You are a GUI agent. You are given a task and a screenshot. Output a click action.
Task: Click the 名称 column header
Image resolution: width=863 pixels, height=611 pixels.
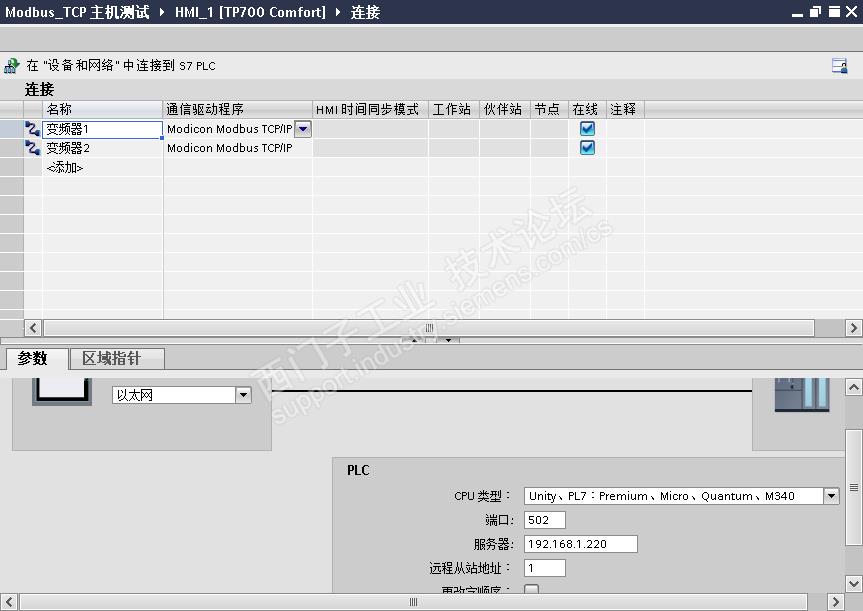pyautogui.click(x=102, y=109)
